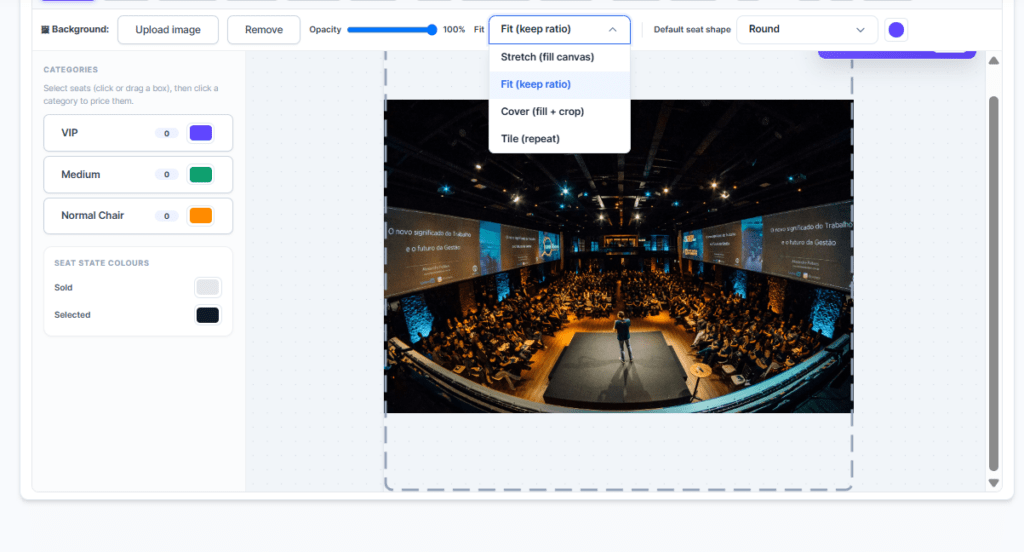This screenshot has height=552, width=1024.
Task: Click the Background label icon
Action: (x=45, y=29)
